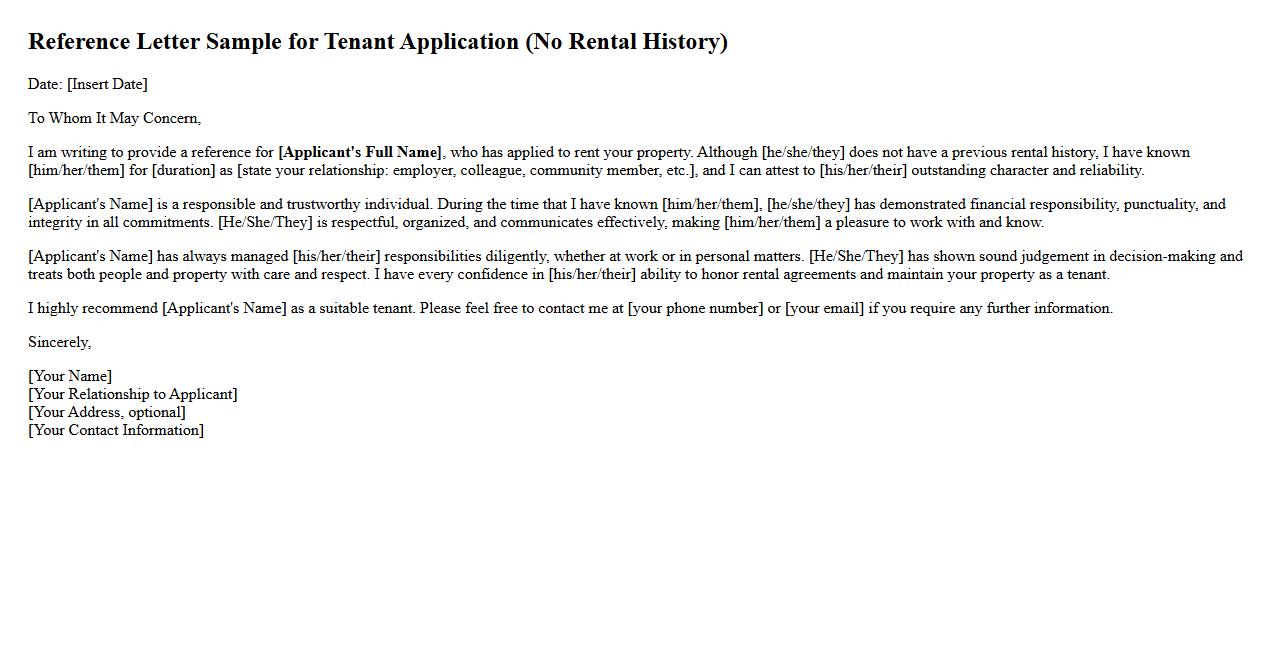This screenshot has width=1278, height=650.
Task: Click the [Your Name] signature placeholder
Action: coord(70,376)
